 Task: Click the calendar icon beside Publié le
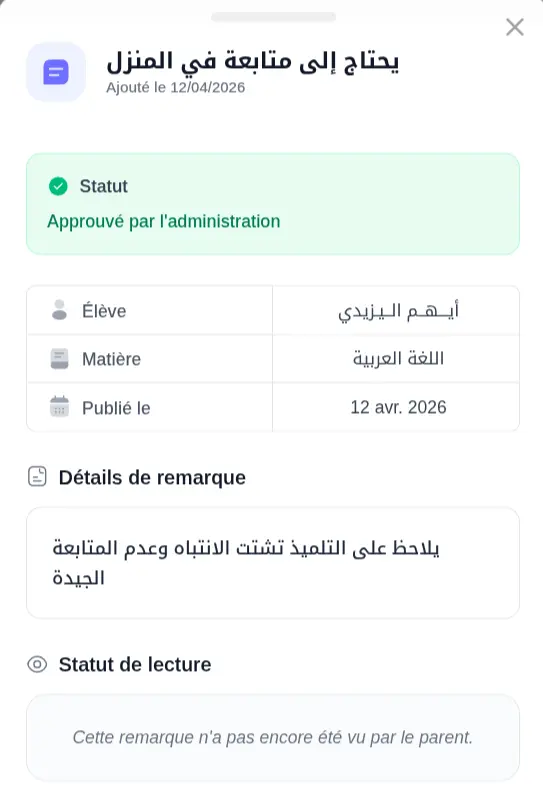click(60, 407)
